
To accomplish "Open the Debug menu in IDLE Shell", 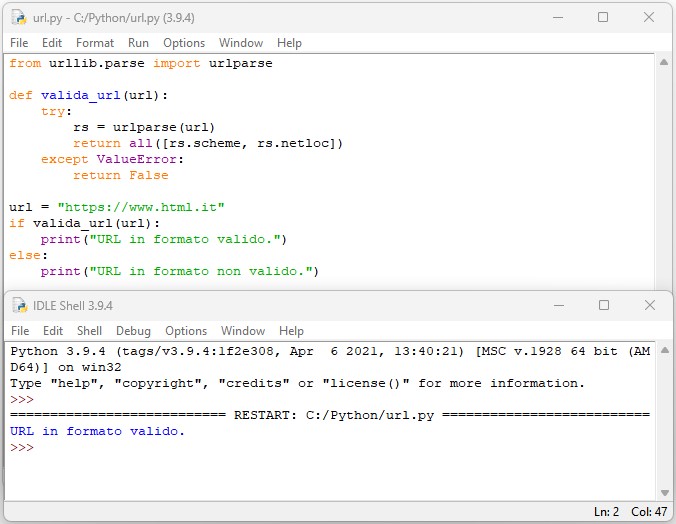I will [133, 331].
